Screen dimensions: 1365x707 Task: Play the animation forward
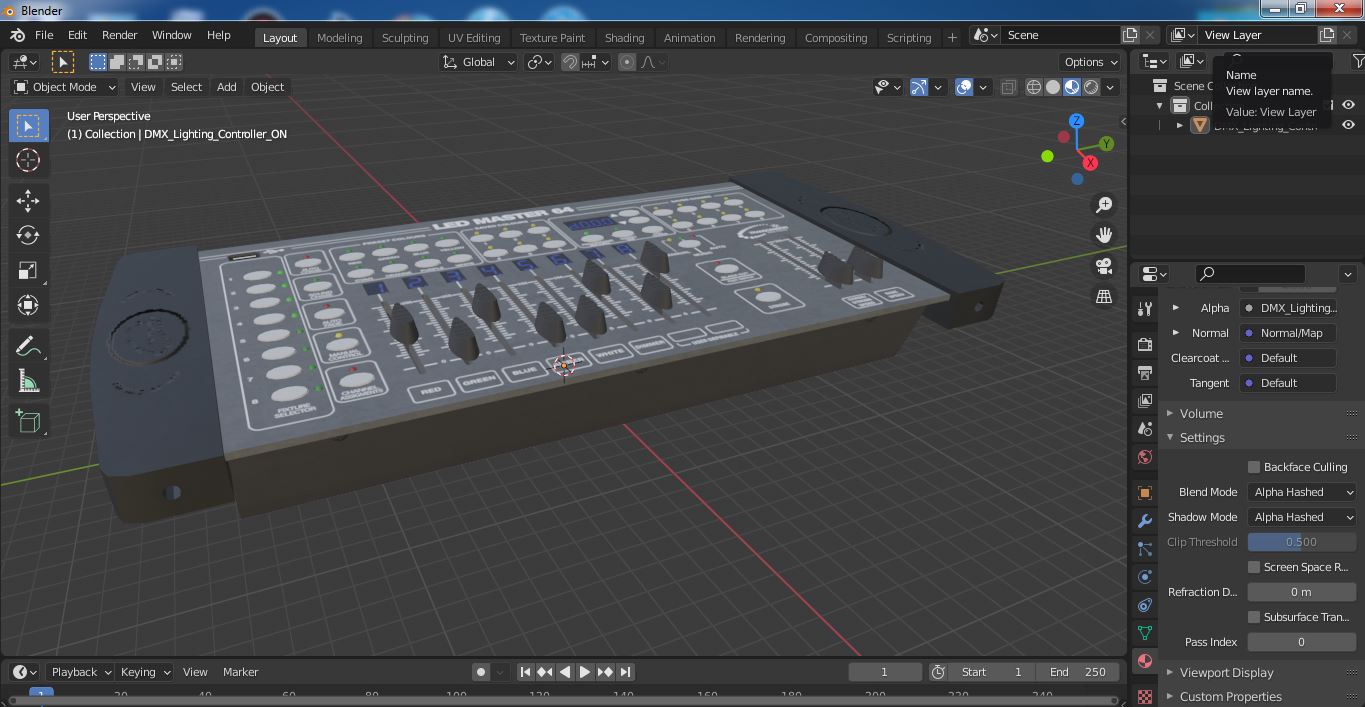tap(585, 672)
